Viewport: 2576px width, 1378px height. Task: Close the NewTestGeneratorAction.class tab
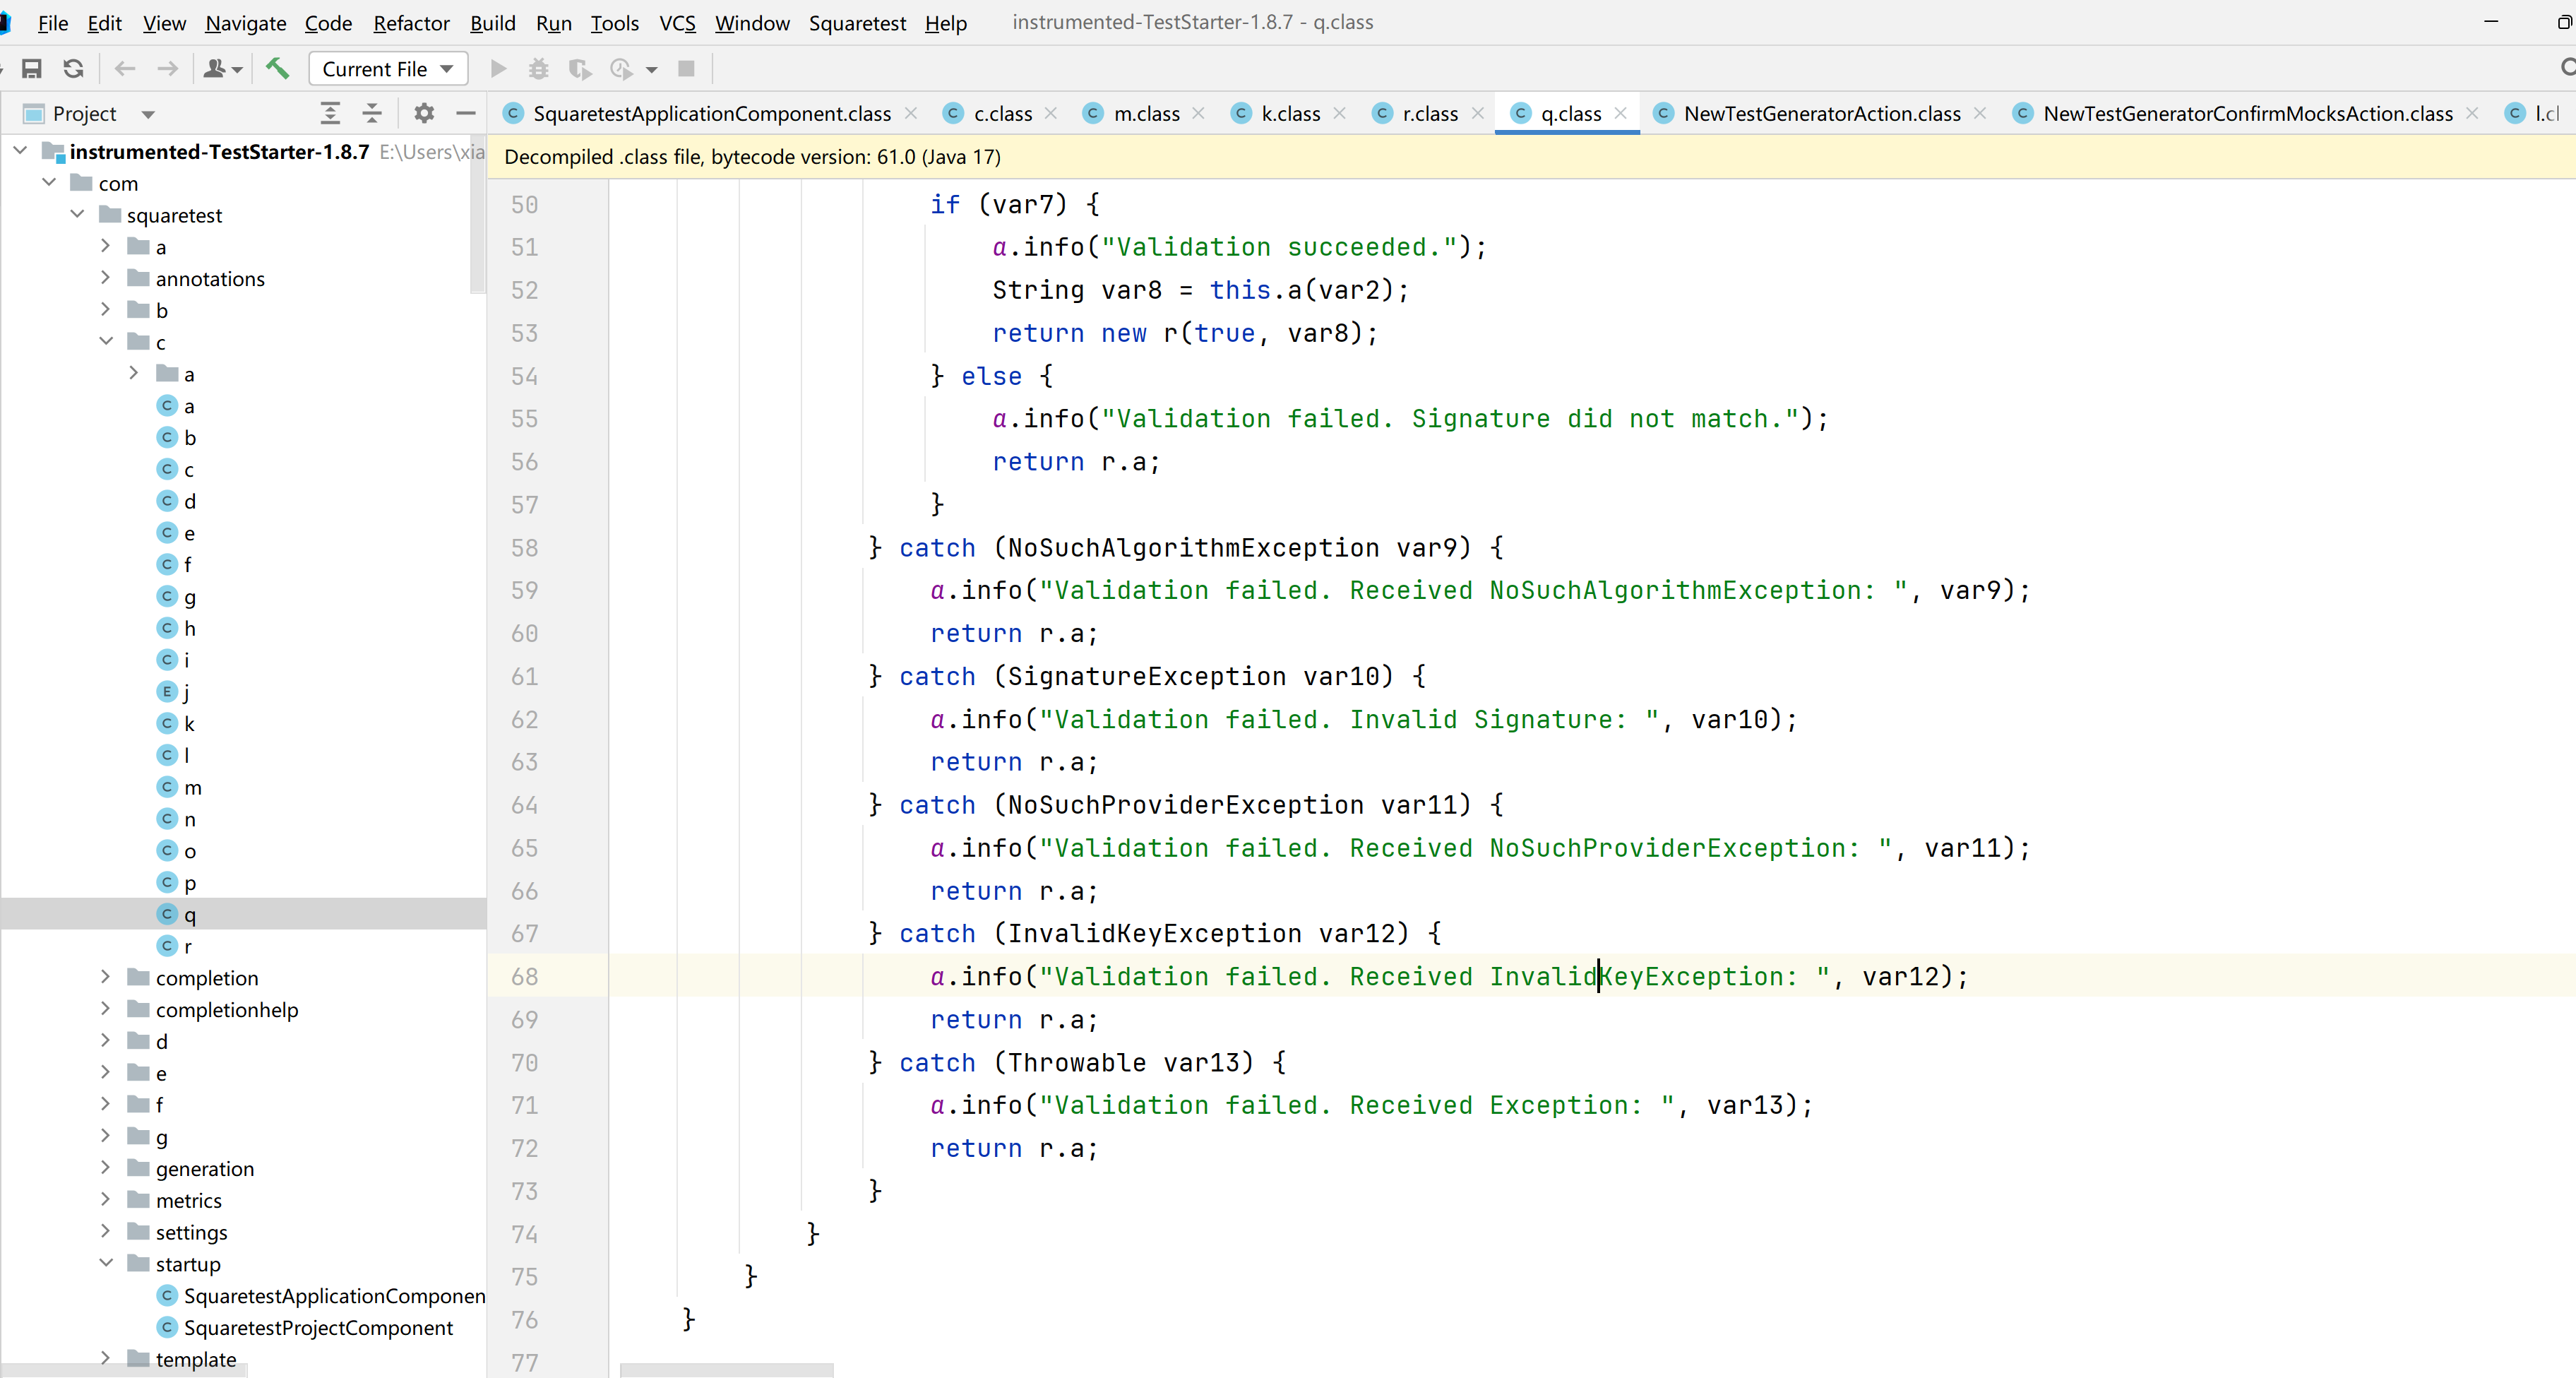(x=1980, y=113)
